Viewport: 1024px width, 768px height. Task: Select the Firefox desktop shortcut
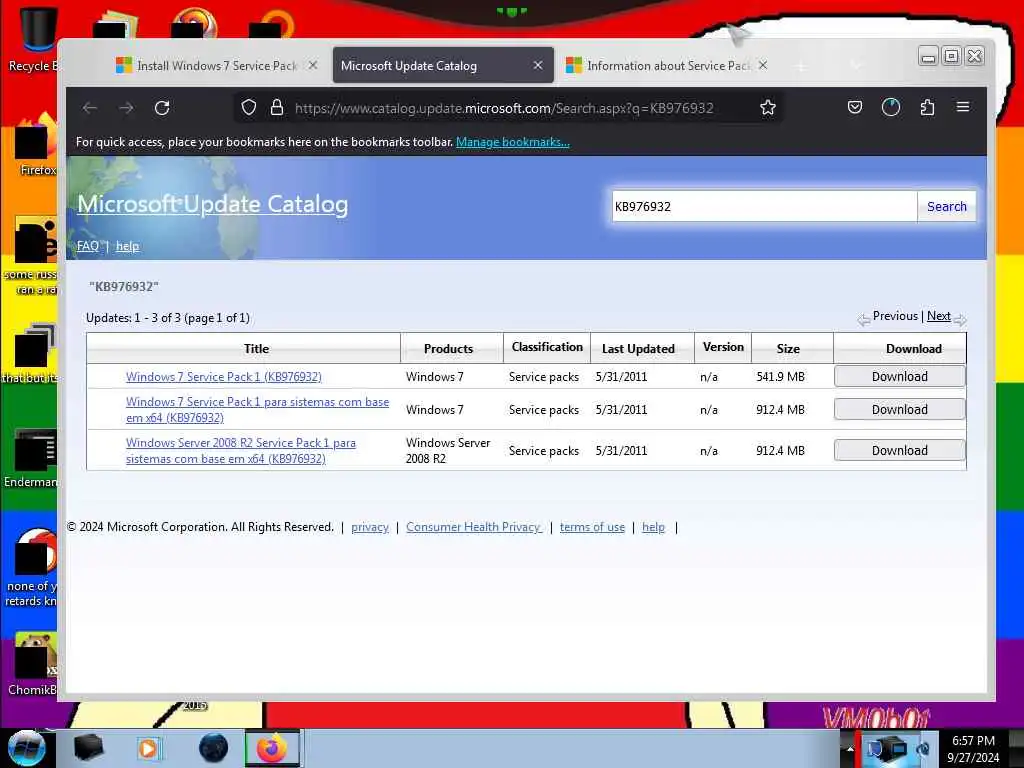tap(36, 145)
